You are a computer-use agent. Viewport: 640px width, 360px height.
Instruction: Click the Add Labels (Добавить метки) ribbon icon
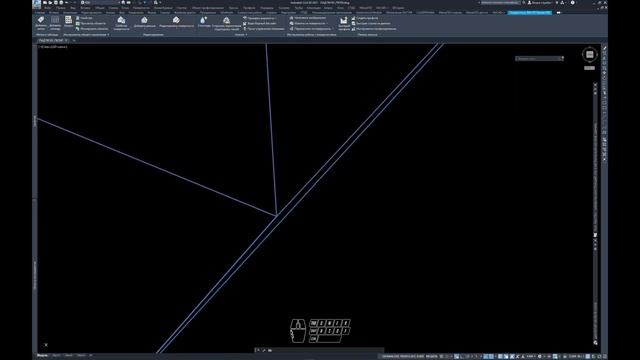click(41, 23)
